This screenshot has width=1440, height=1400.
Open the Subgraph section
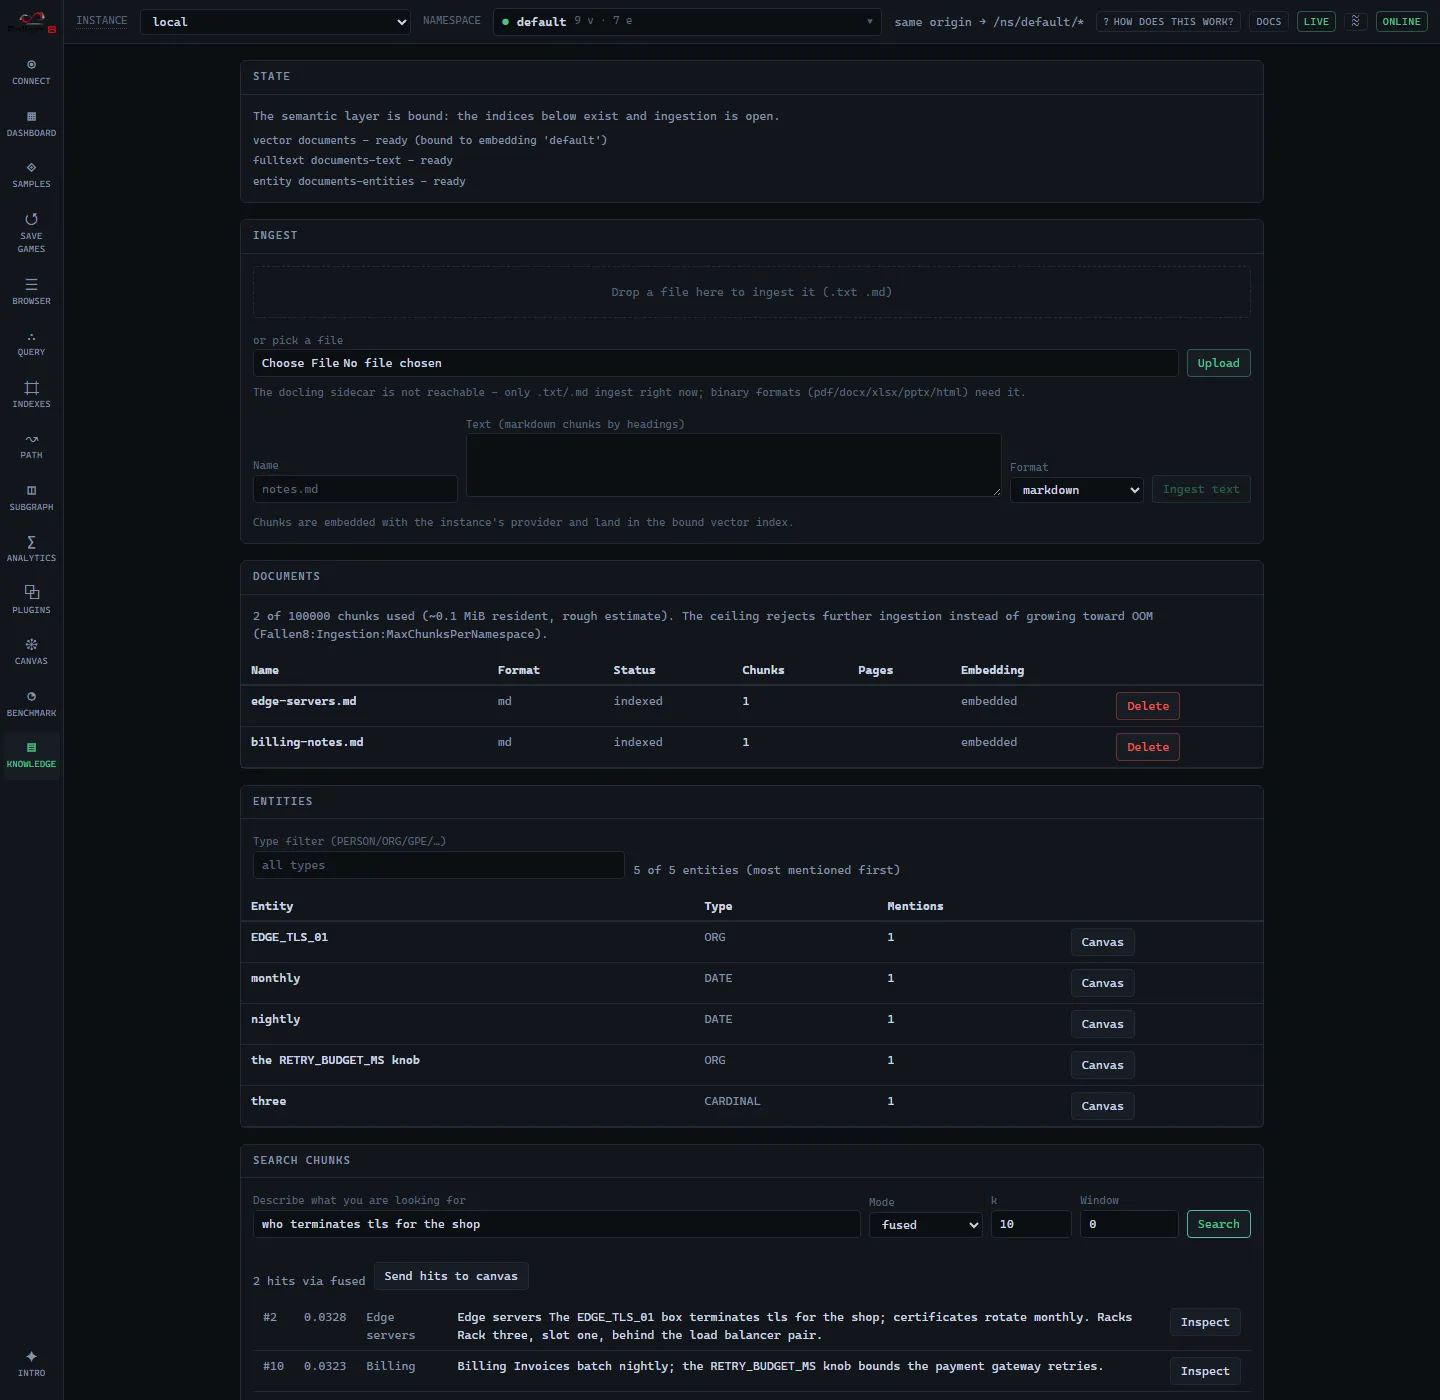31,498
